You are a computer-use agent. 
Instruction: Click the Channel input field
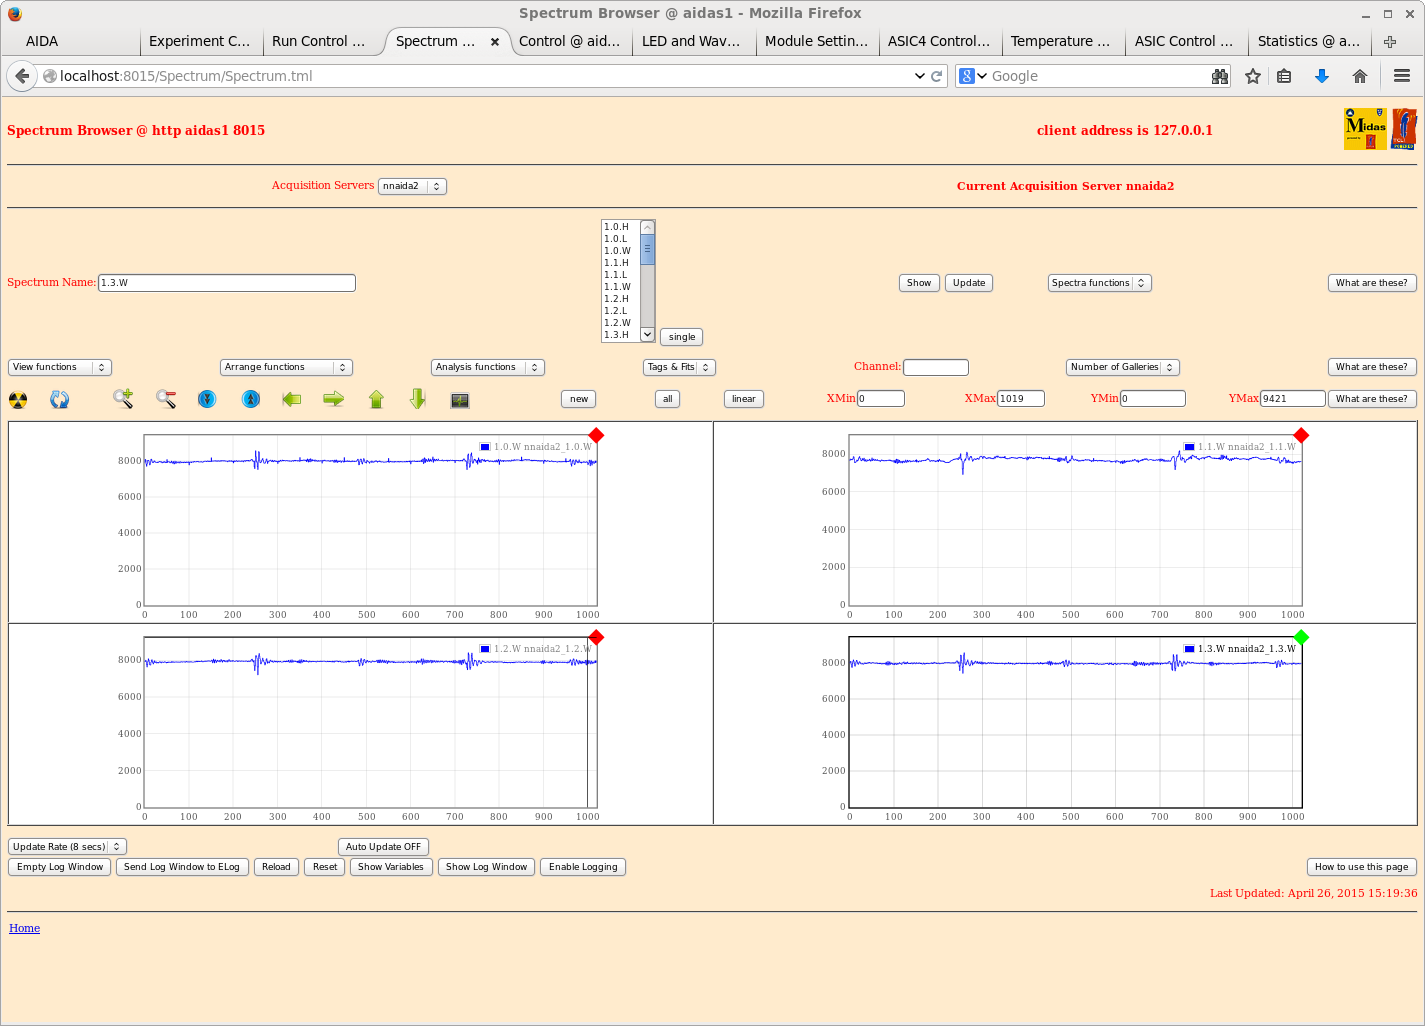click(936, 367)
